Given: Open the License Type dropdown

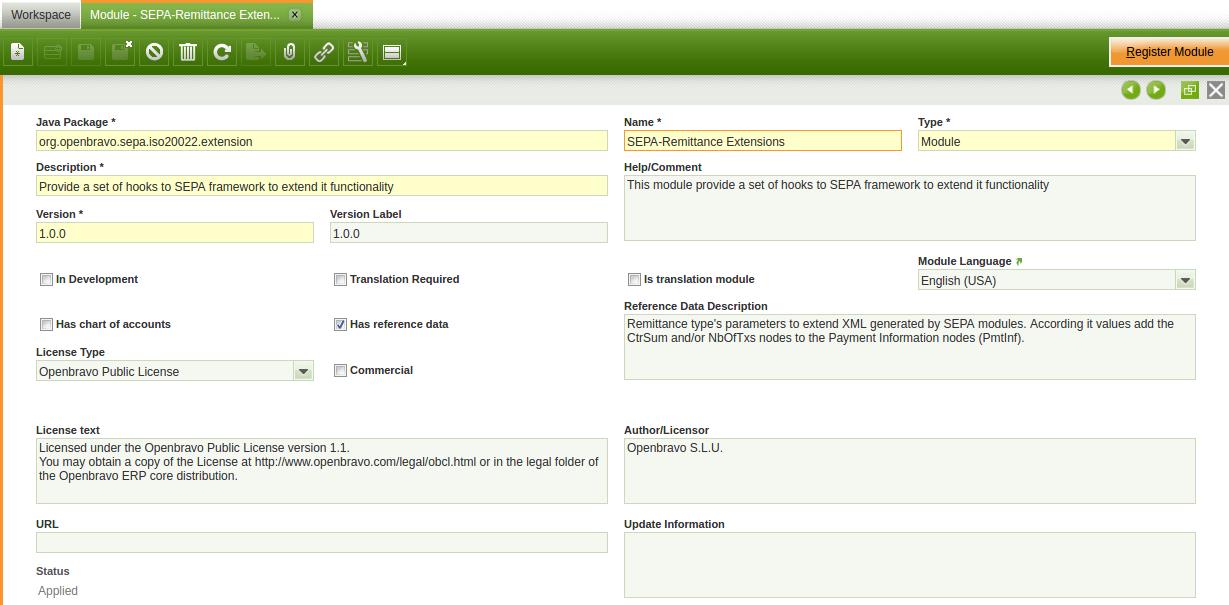Looking at the screenshot, I should click(x=303, y=372).
